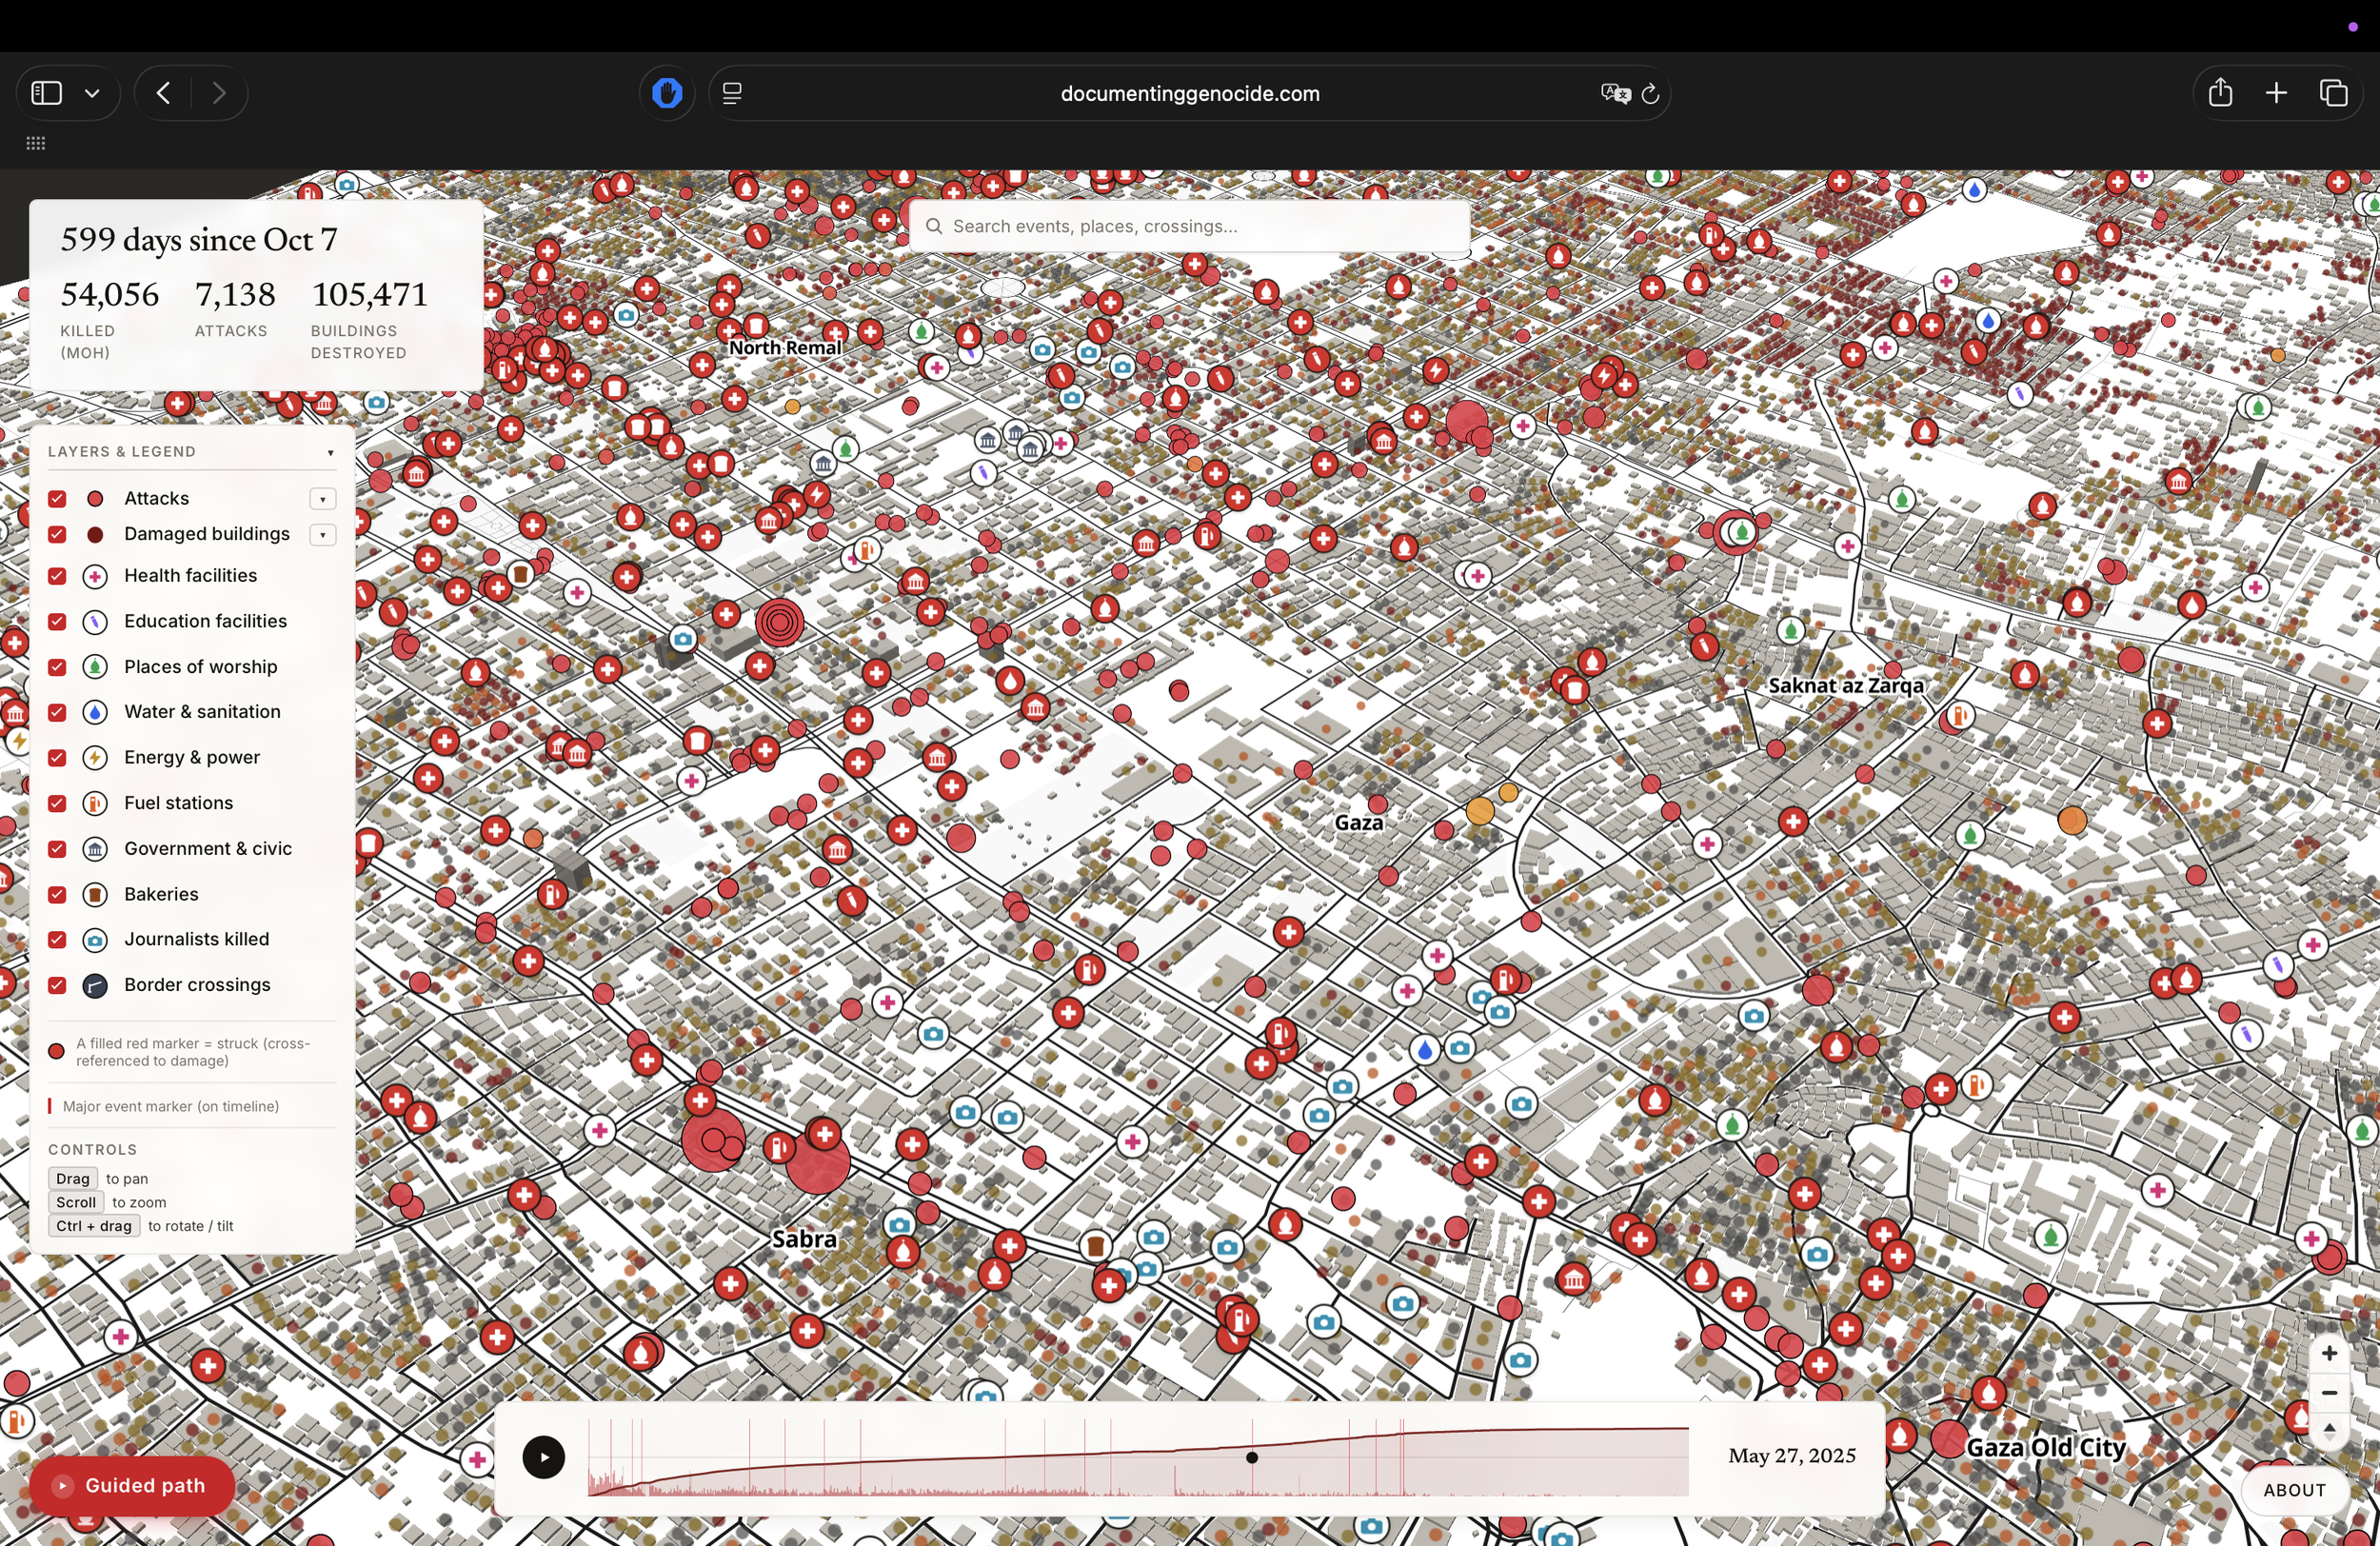Click the Journalists killed legend icon
The height and width of the screenshot is (1546, 2380).
[x=95, y=940]
